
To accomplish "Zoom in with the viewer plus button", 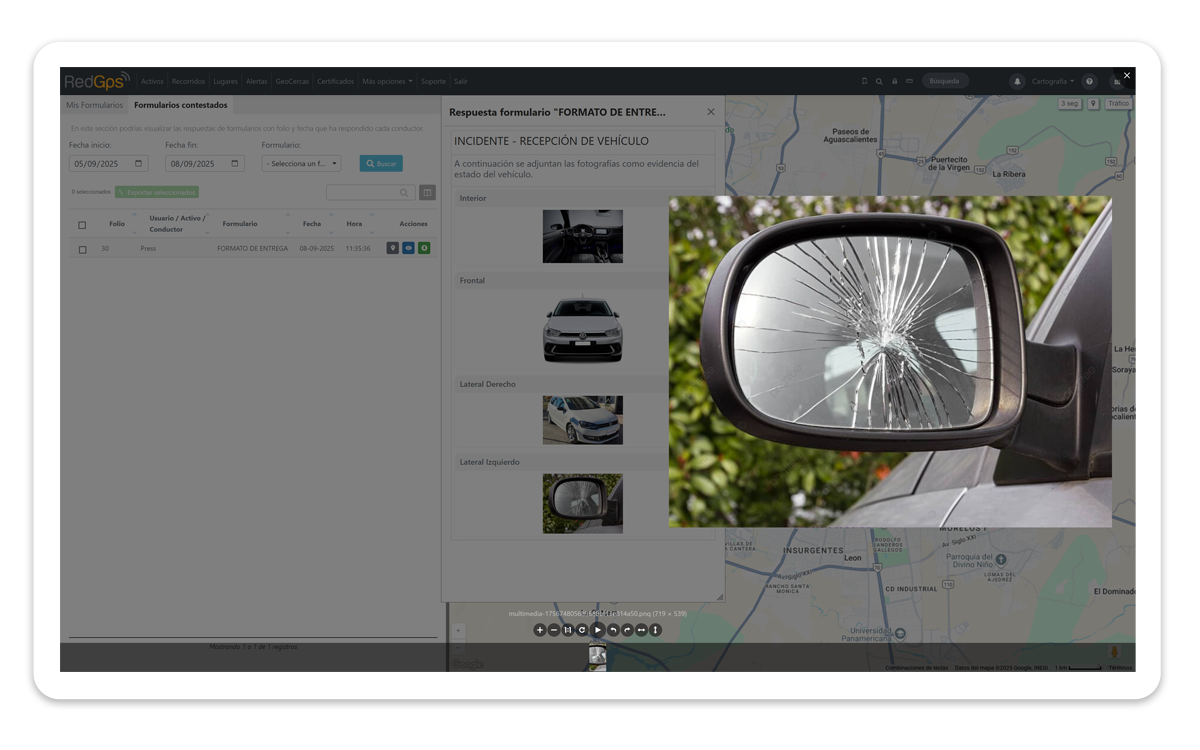I will pos(540,630).
